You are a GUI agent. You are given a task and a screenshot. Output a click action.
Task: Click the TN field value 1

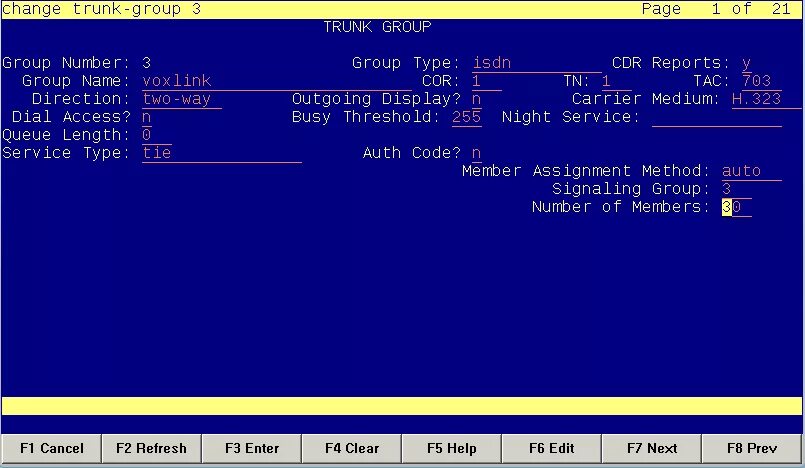[x=616, y=81]
